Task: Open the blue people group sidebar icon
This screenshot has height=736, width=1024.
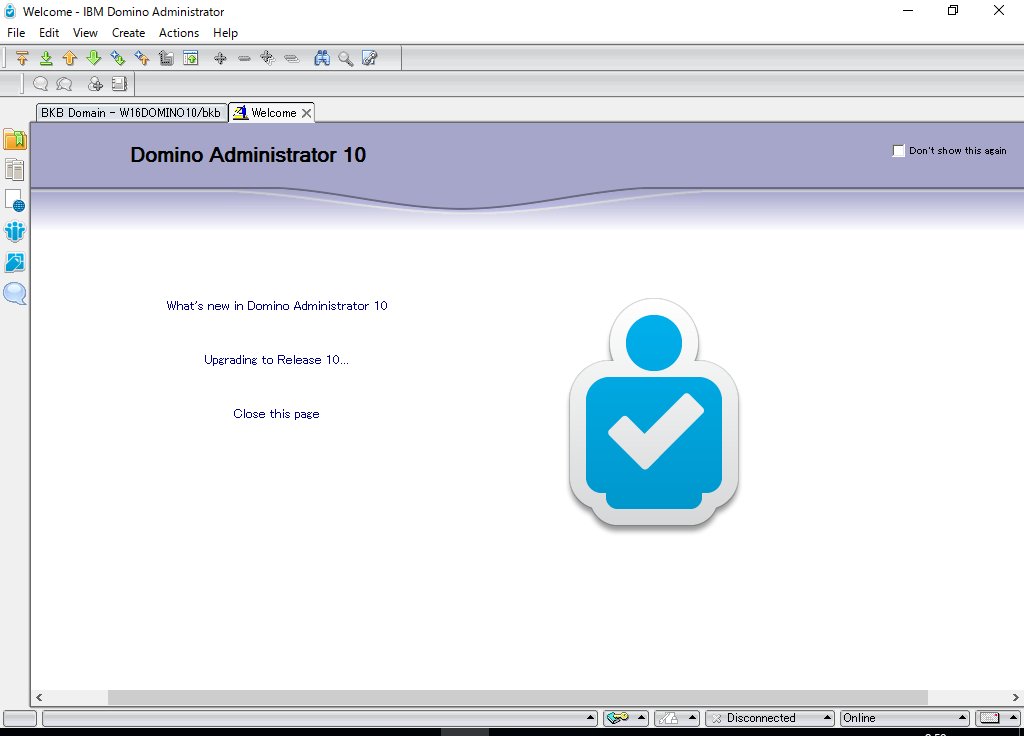Action: [x=14, y=231]
